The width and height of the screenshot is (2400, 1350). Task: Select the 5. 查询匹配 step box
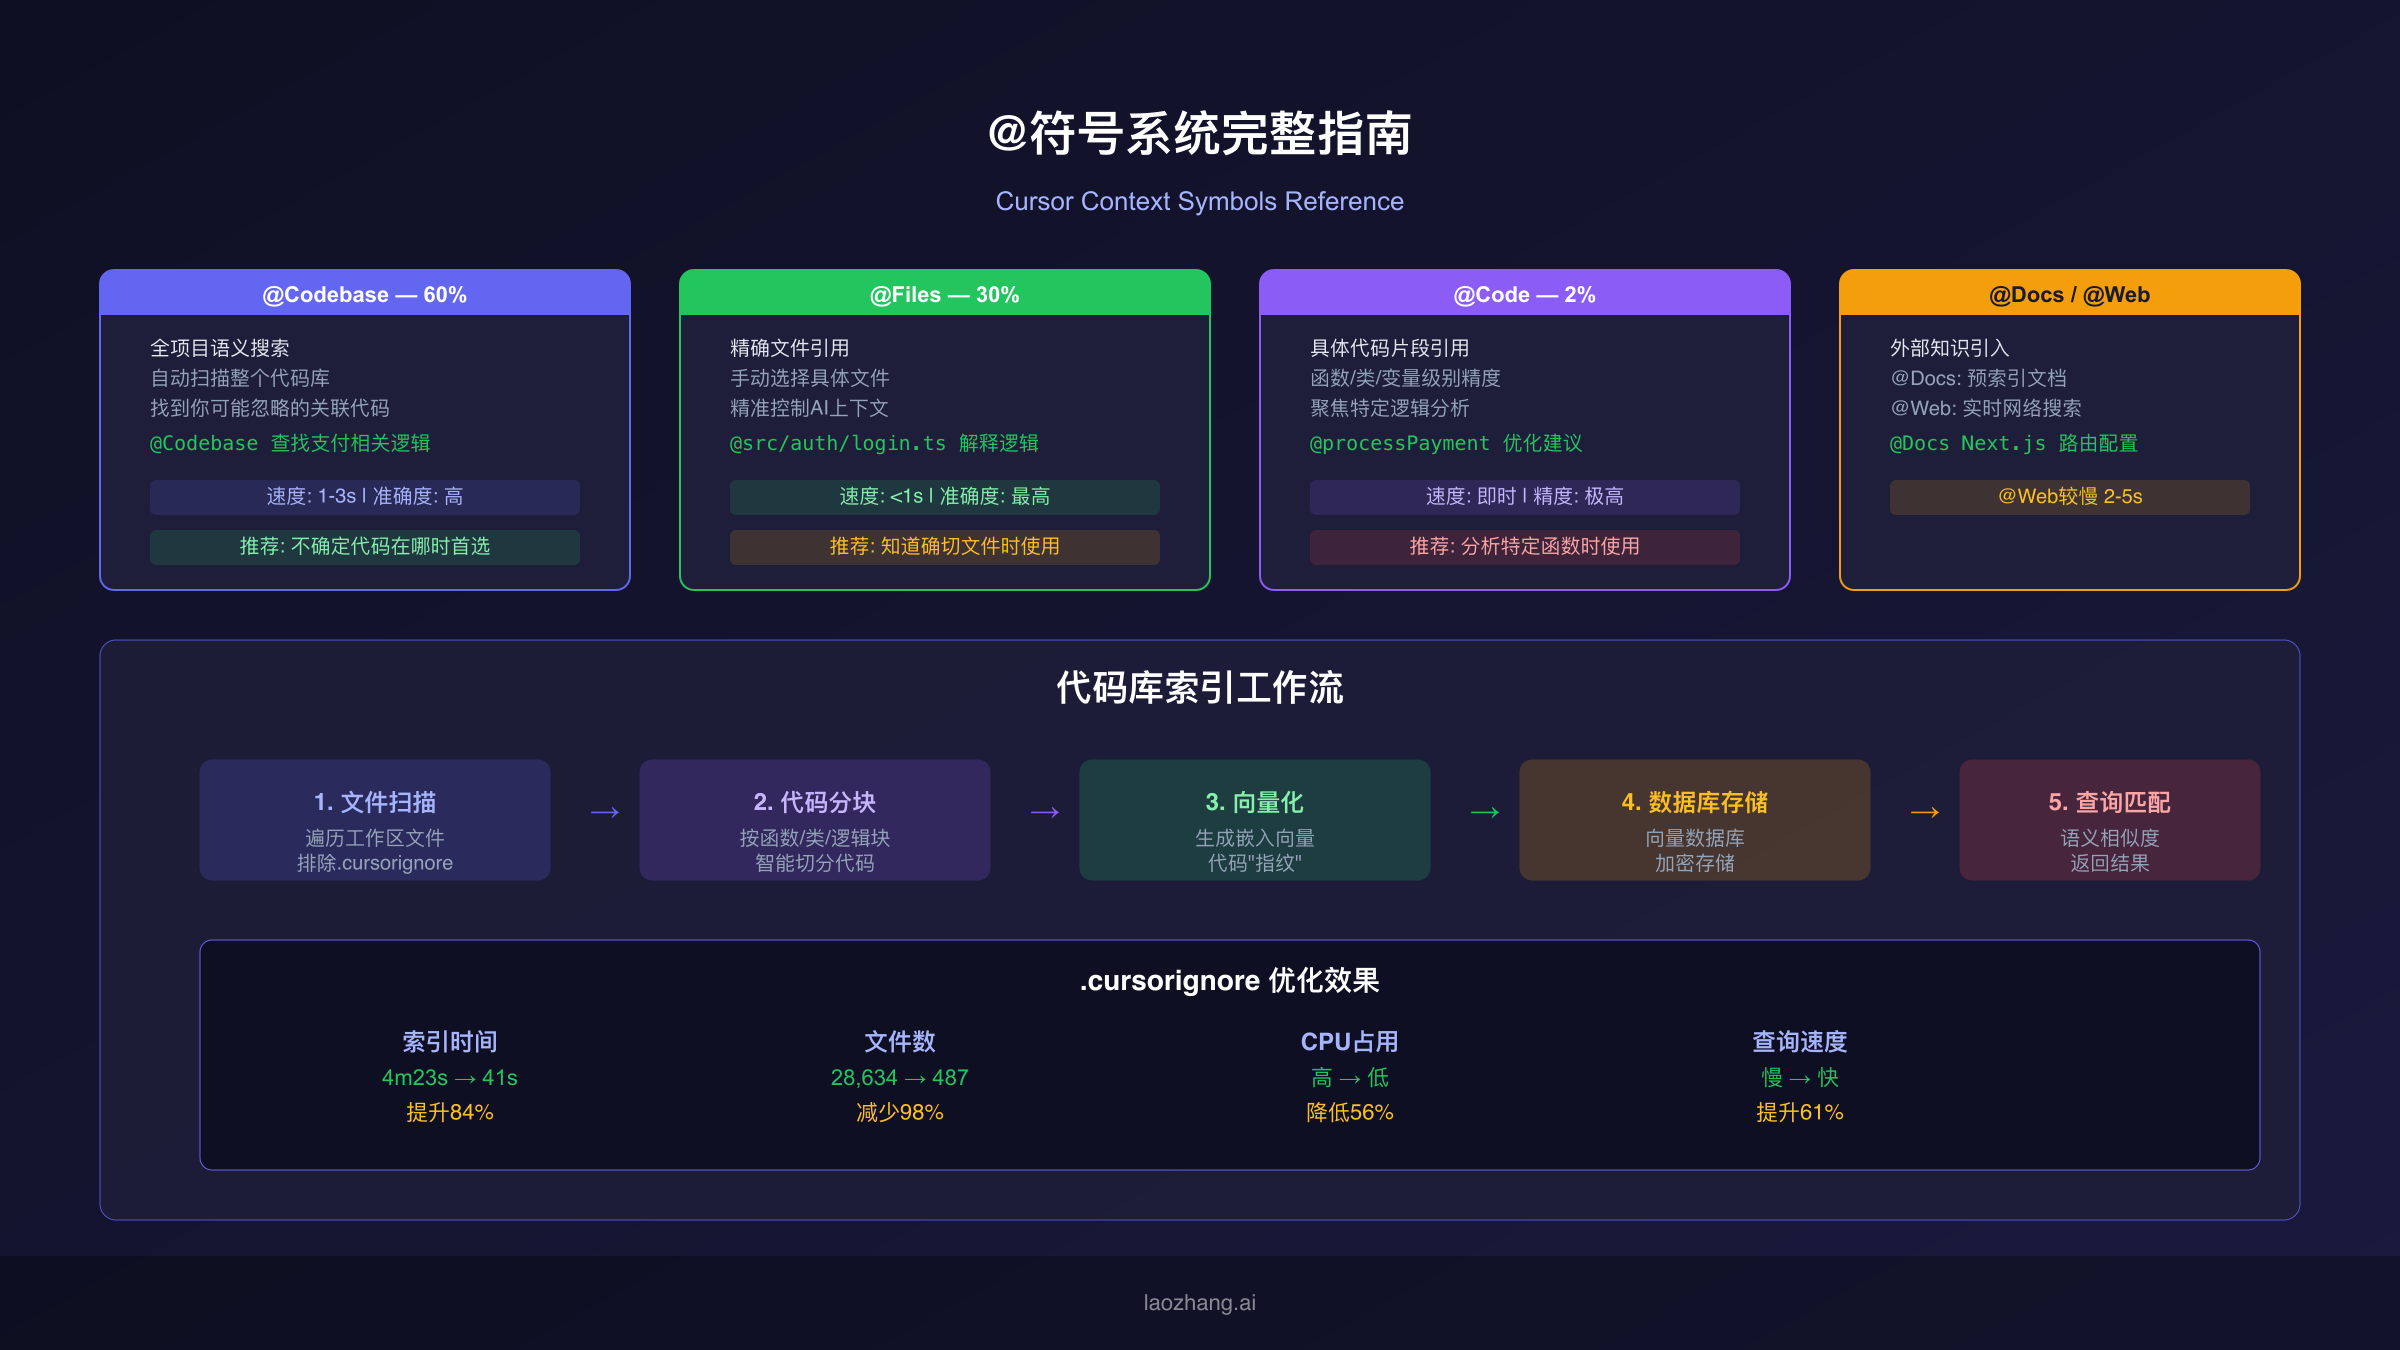(2109, 820)
